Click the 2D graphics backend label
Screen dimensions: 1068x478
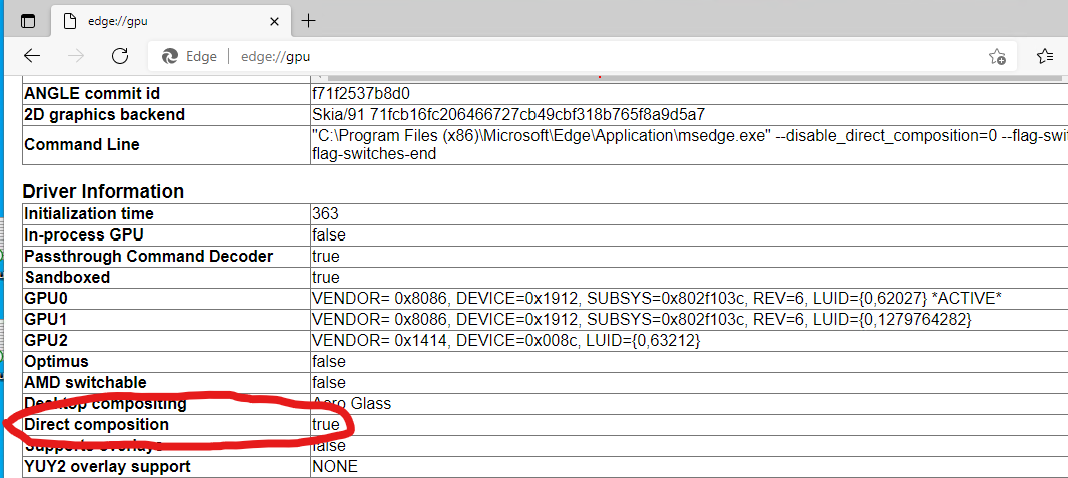click(104, 114)
